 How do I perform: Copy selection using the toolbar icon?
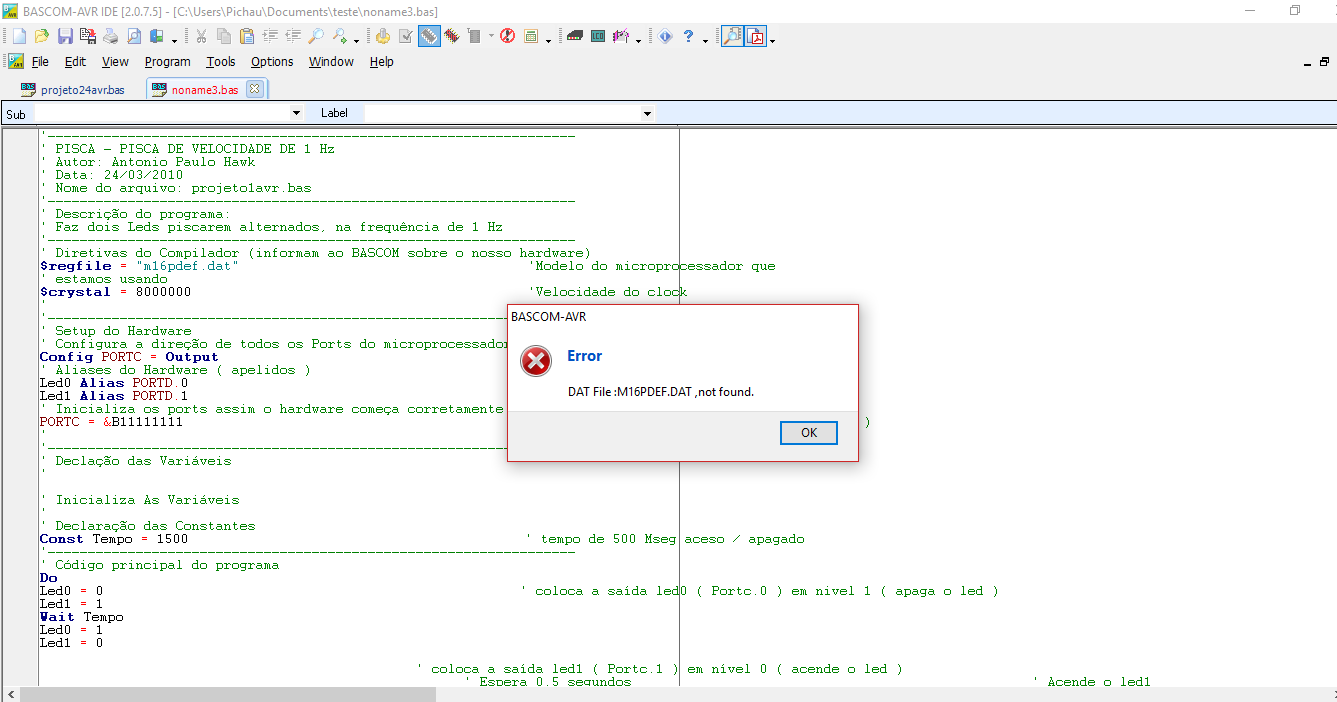pos(223,36)
